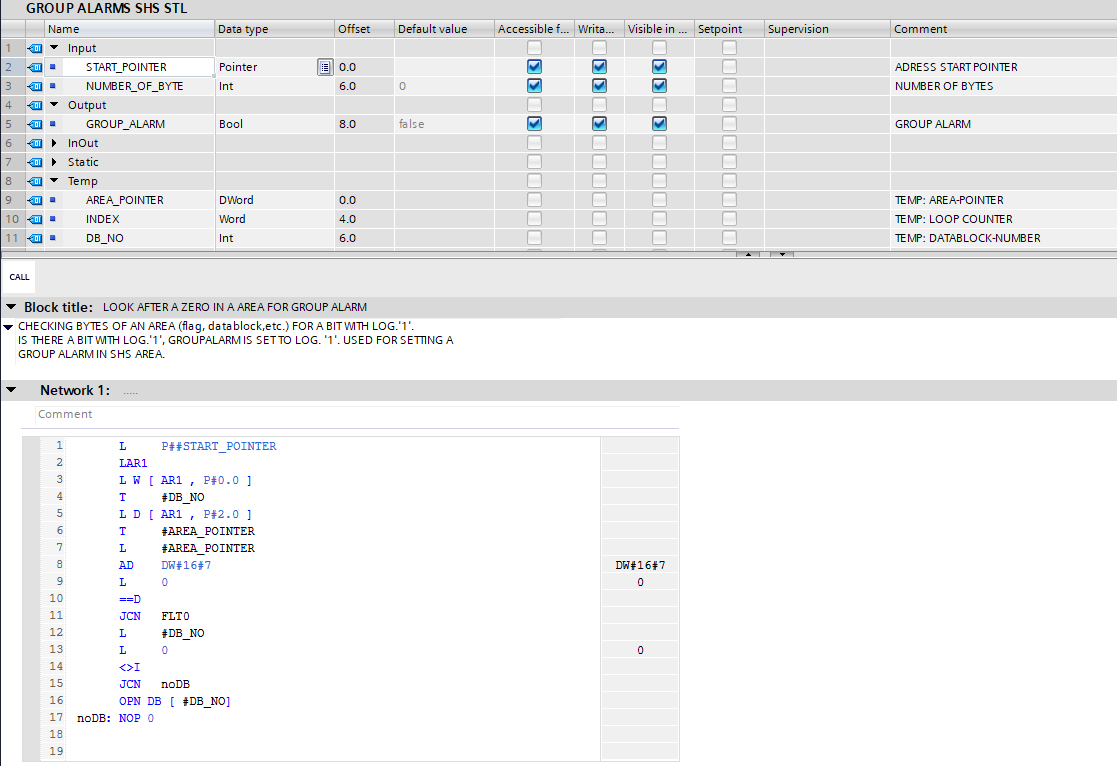The image size is (1117, 766).
Task: Expand the InOut section
Action: point(54,143)
